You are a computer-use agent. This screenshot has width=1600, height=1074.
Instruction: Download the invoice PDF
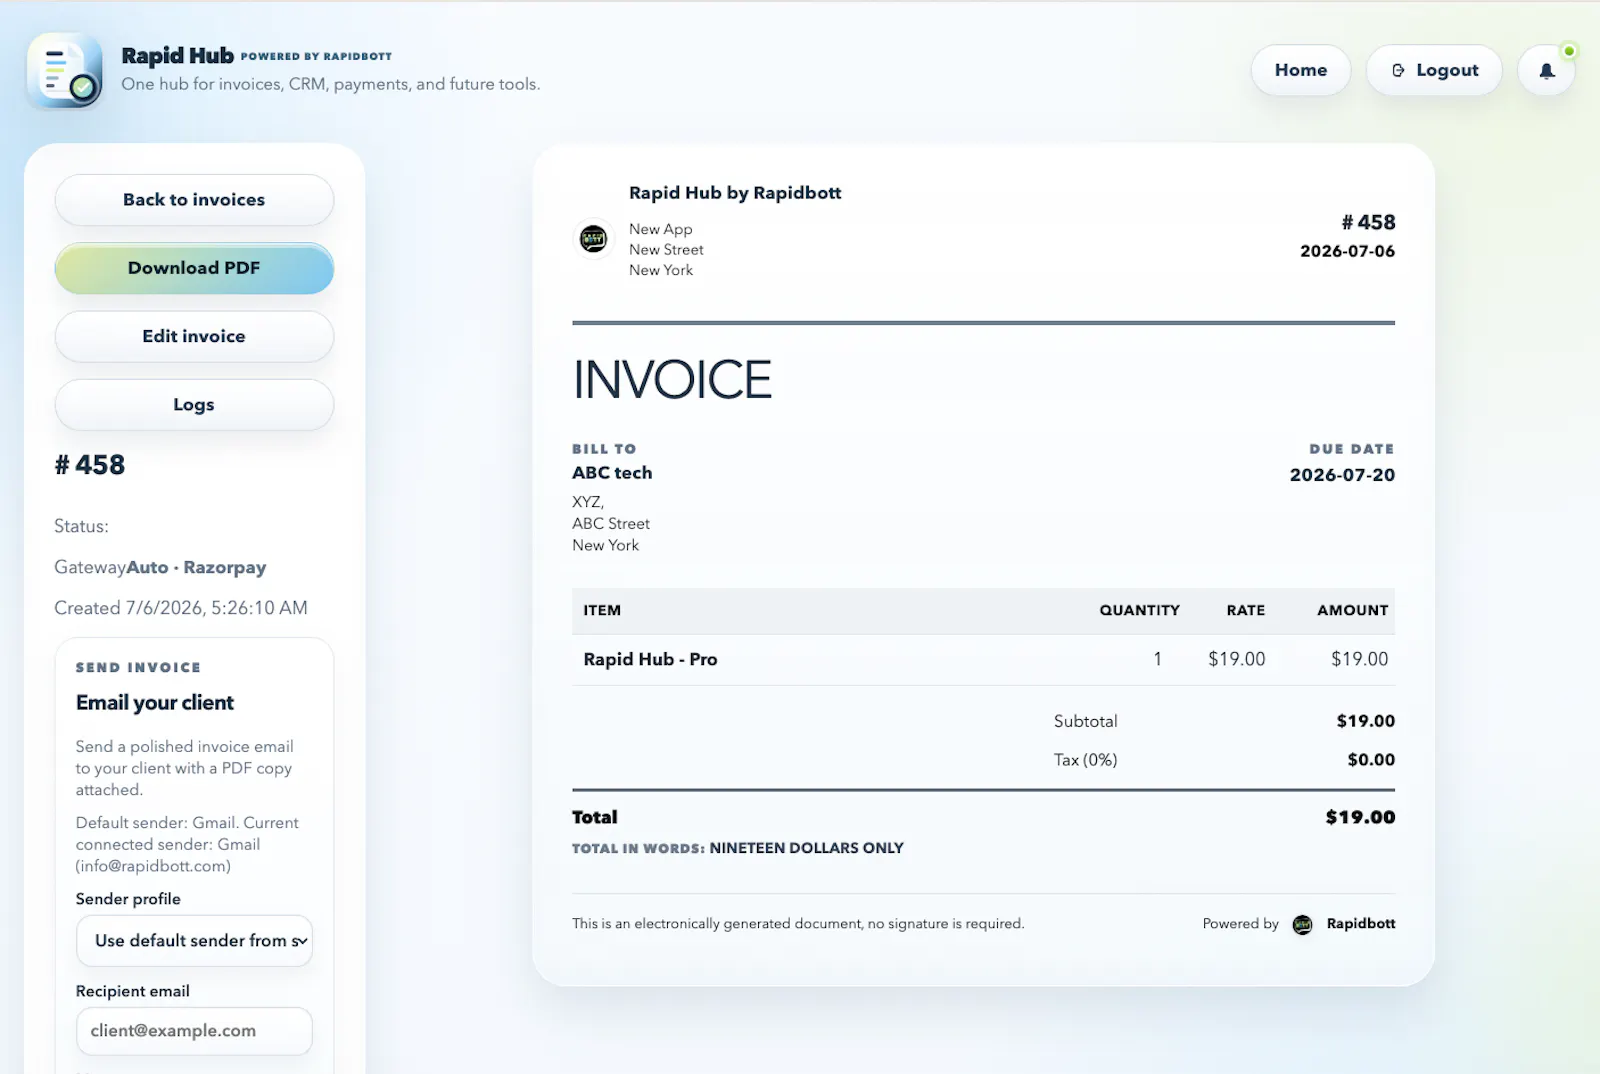pyautogui.click(x=194, y=268)
